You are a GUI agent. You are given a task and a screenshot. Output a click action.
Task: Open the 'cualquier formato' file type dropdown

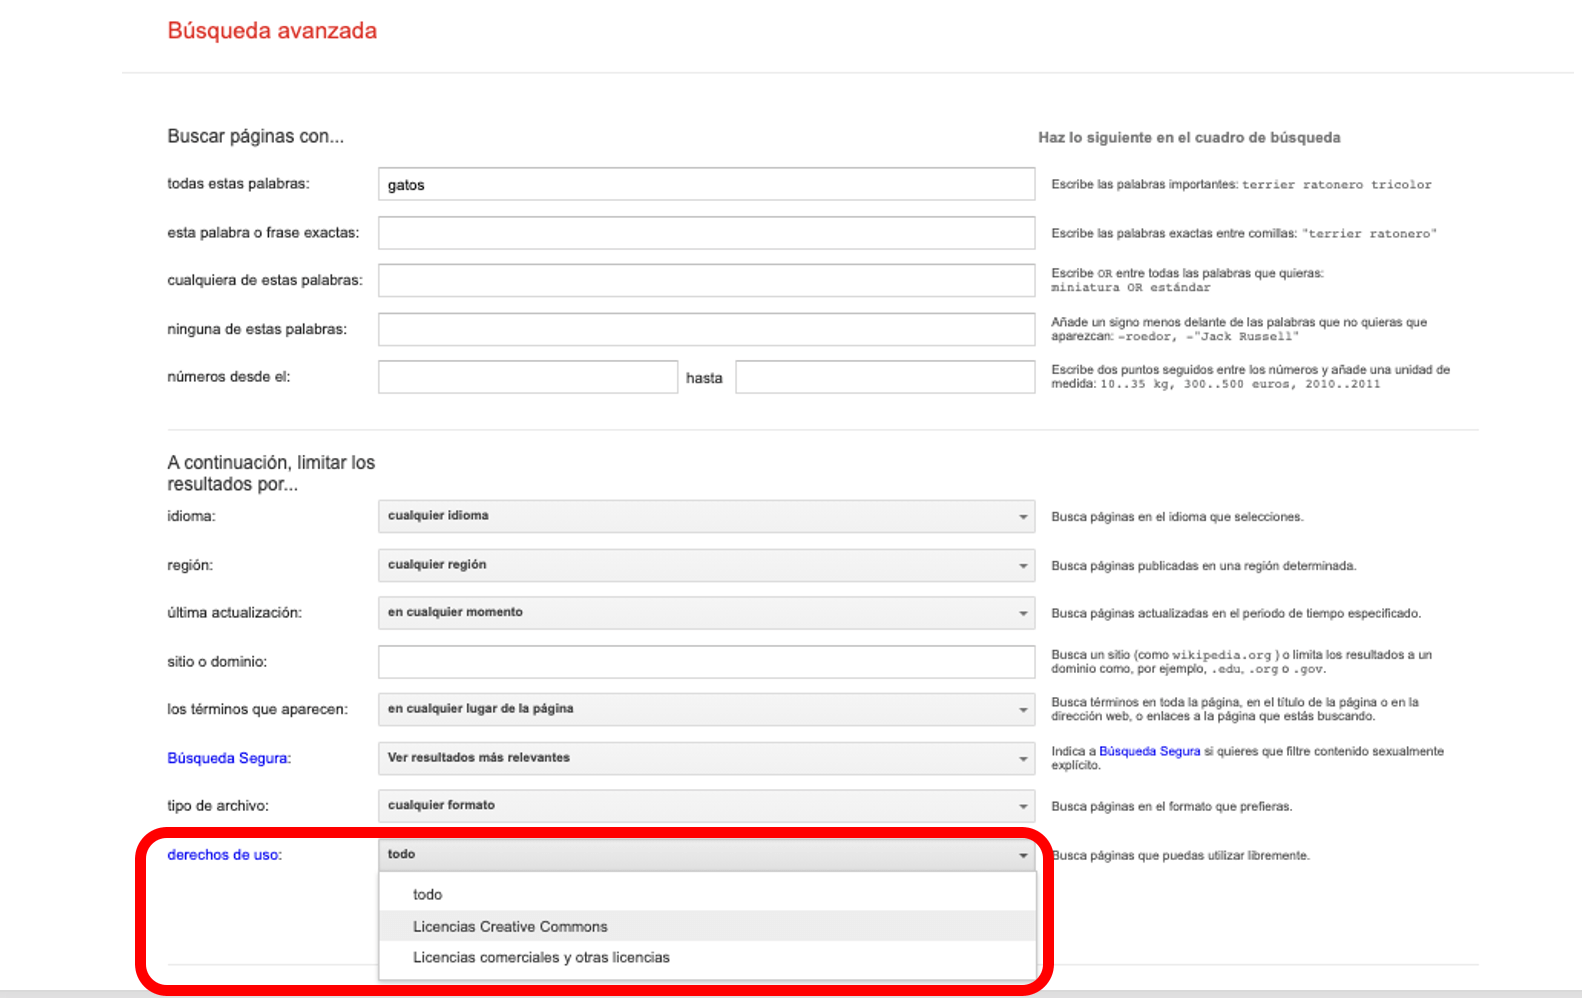click(x=705, y=806)
